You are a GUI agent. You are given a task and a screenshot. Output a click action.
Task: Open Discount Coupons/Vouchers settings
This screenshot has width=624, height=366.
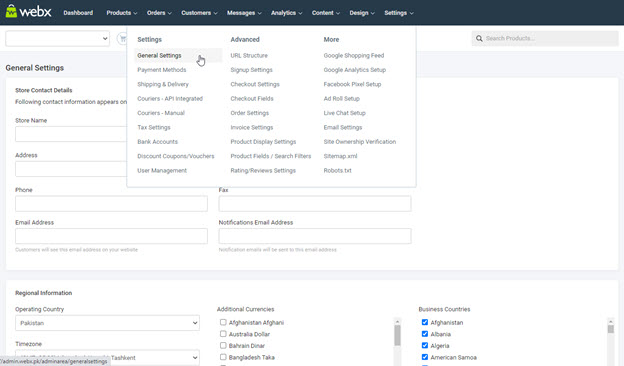coord(176,156)
